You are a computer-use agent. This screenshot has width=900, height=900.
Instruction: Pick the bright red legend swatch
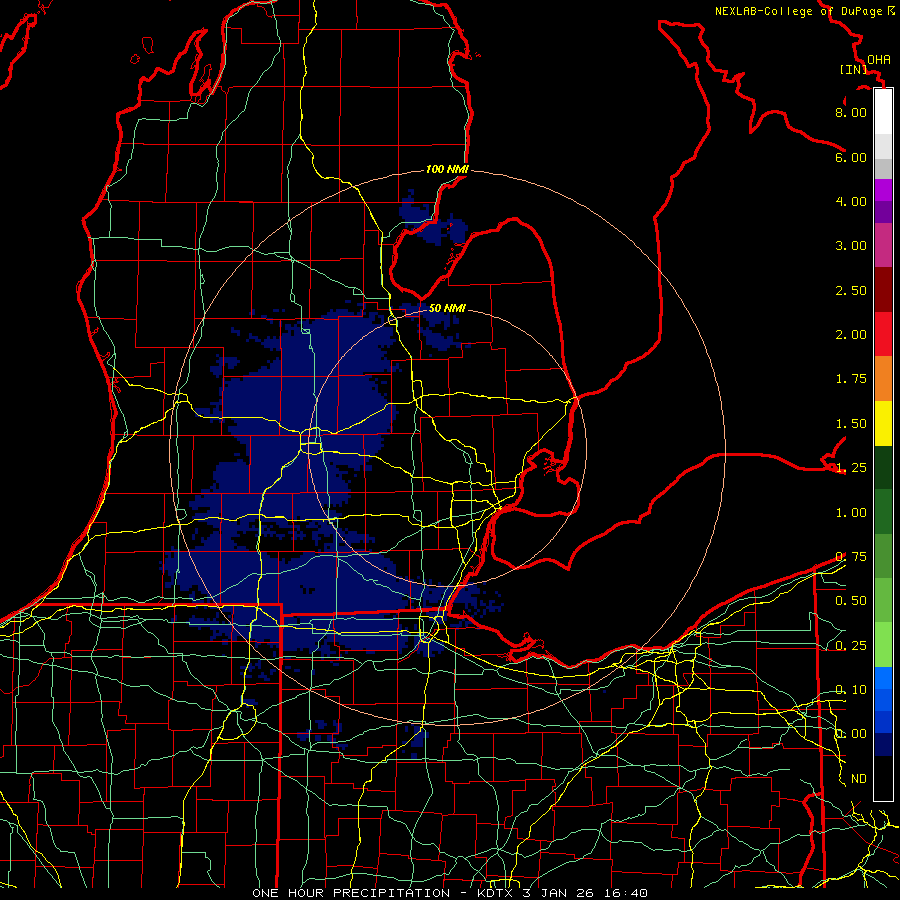(883, 334)
